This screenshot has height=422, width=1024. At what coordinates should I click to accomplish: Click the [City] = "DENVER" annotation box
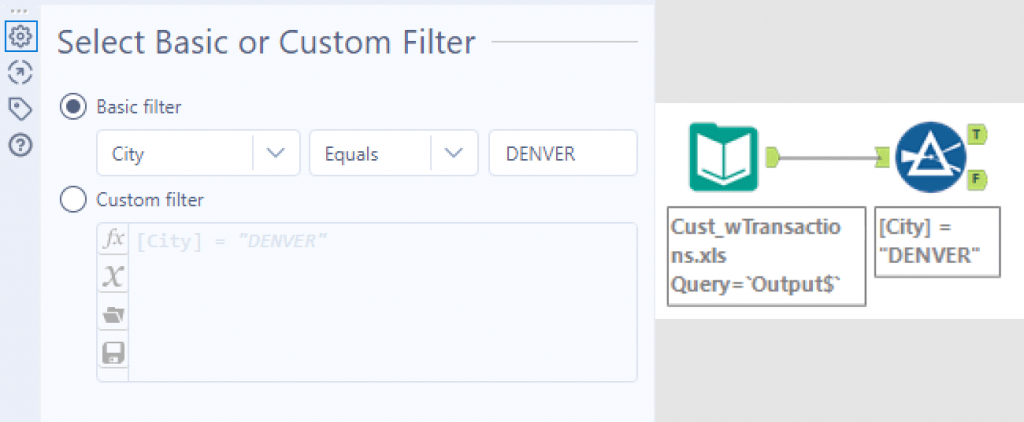(x=937, y=243)
